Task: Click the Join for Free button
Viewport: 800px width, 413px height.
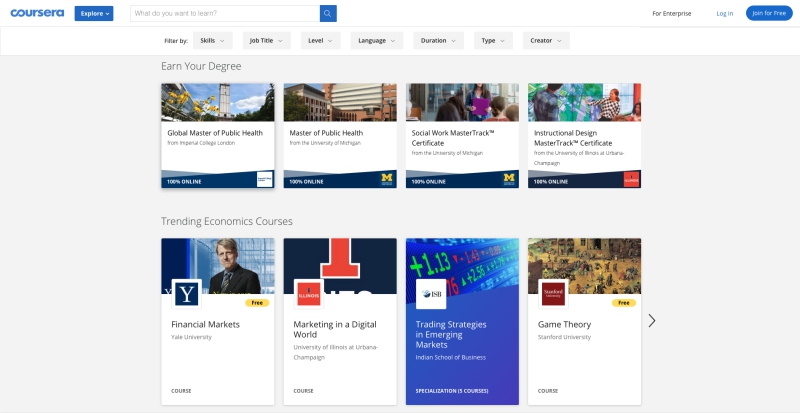Action: 769,13
